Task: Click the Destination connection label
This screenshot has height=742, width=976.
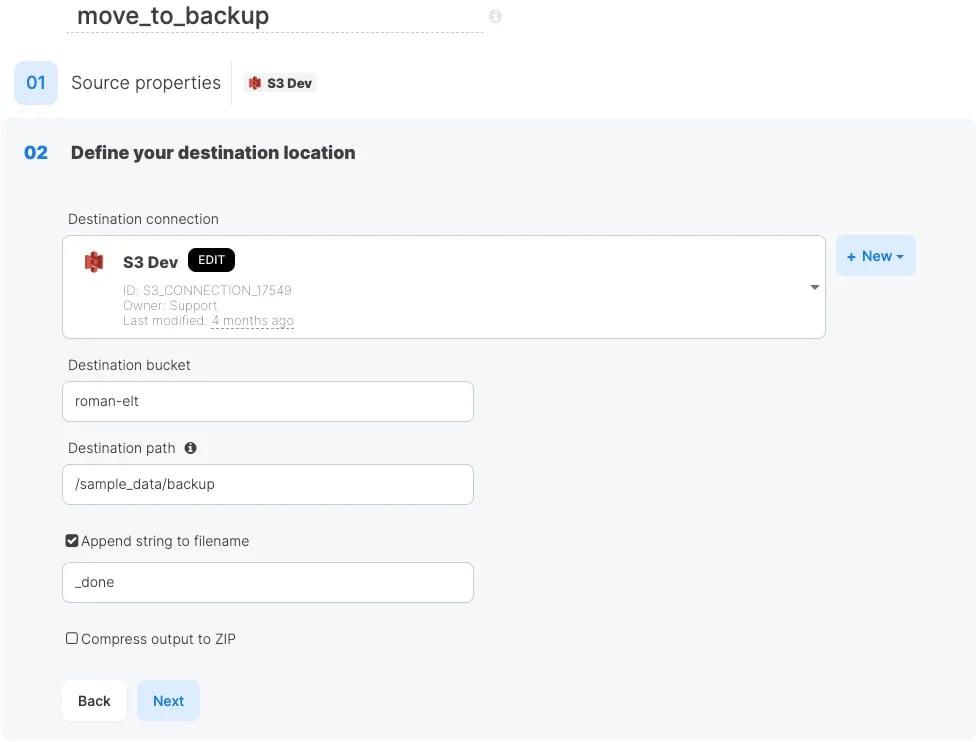Action: click(x=143, y=219)
